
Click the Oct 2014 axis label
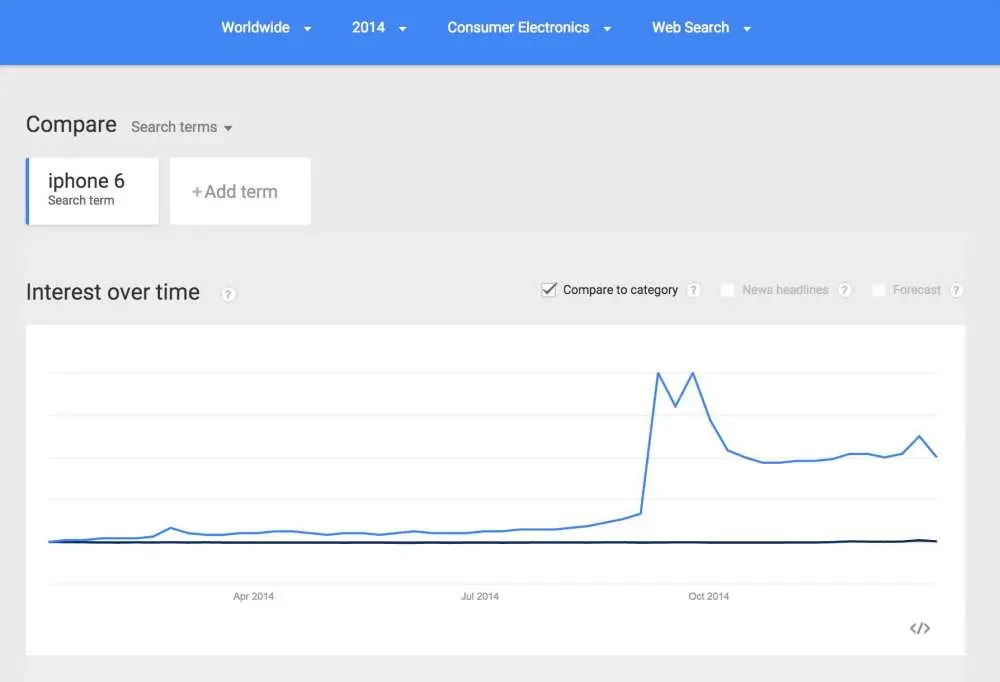709,596
